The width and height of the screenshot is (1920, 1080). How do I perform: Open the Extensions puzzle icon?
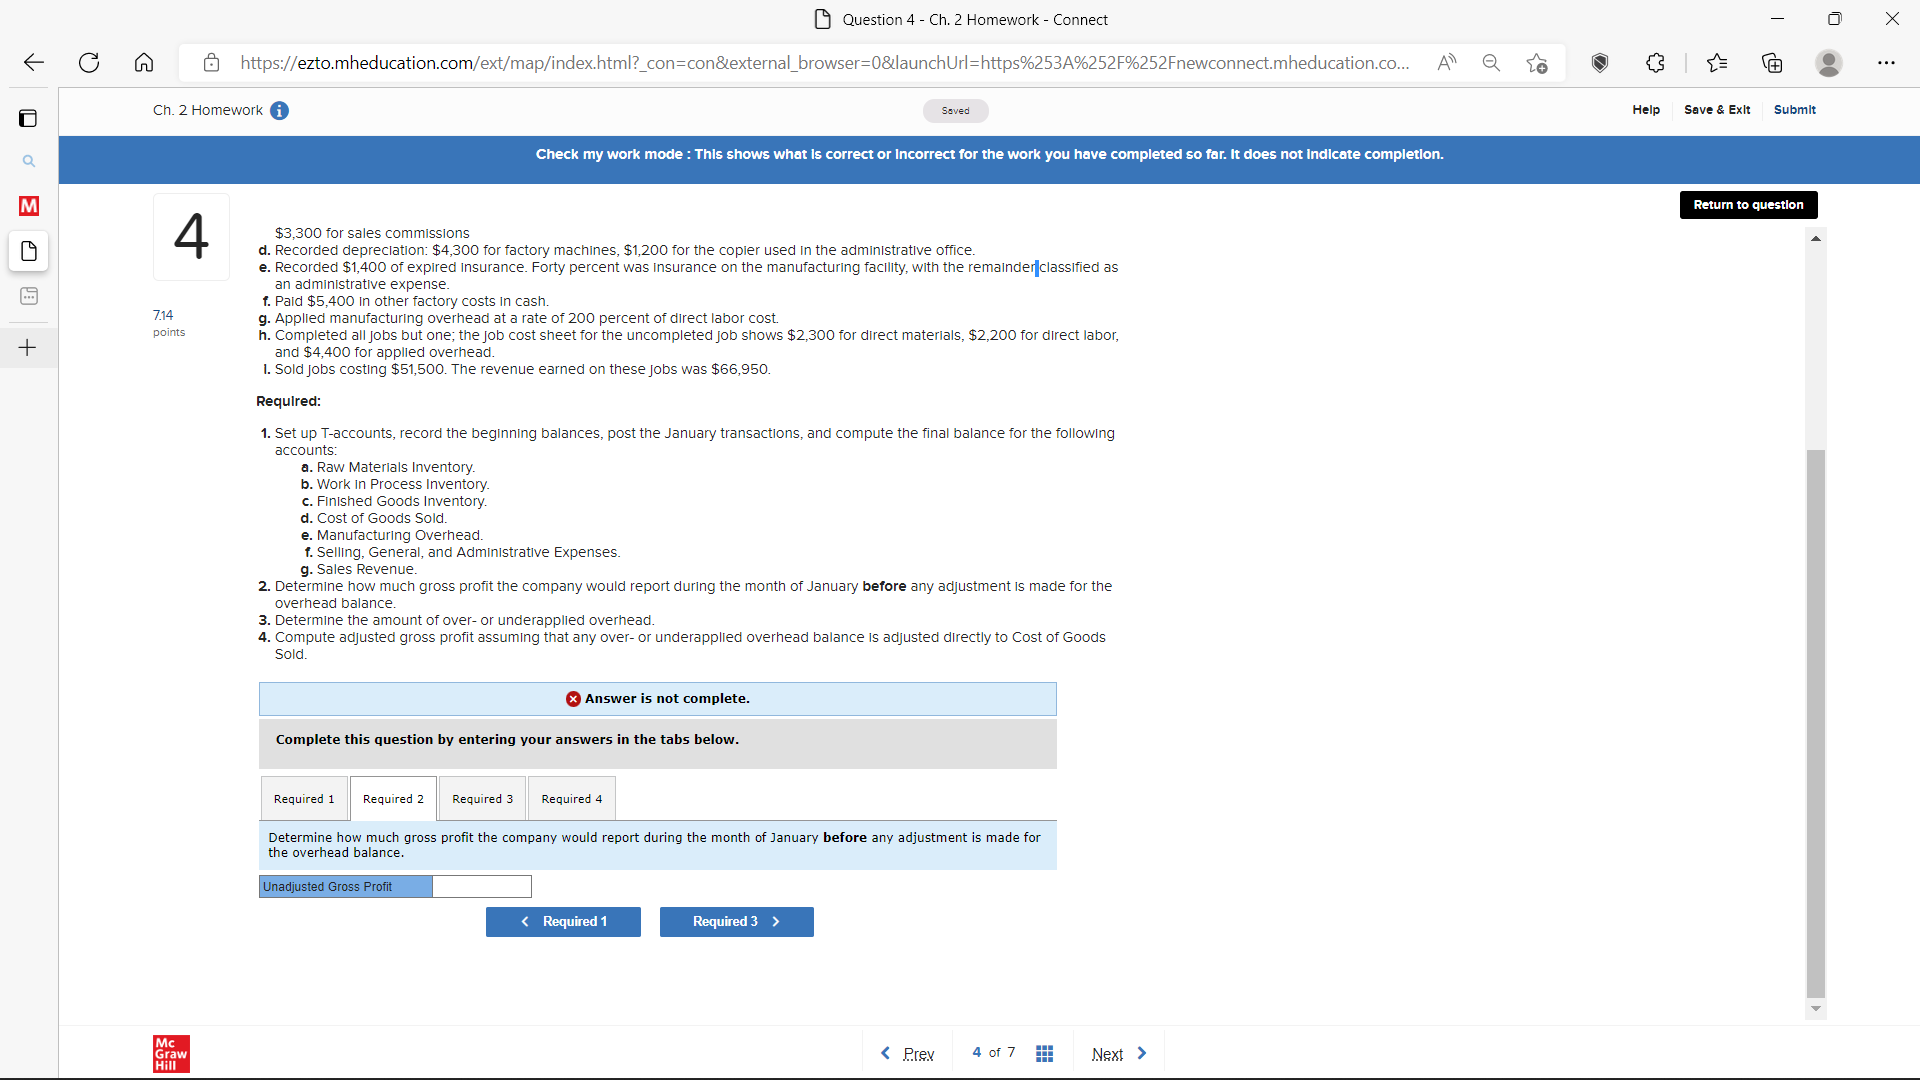pyautogui.click(x=1655, y=62)
